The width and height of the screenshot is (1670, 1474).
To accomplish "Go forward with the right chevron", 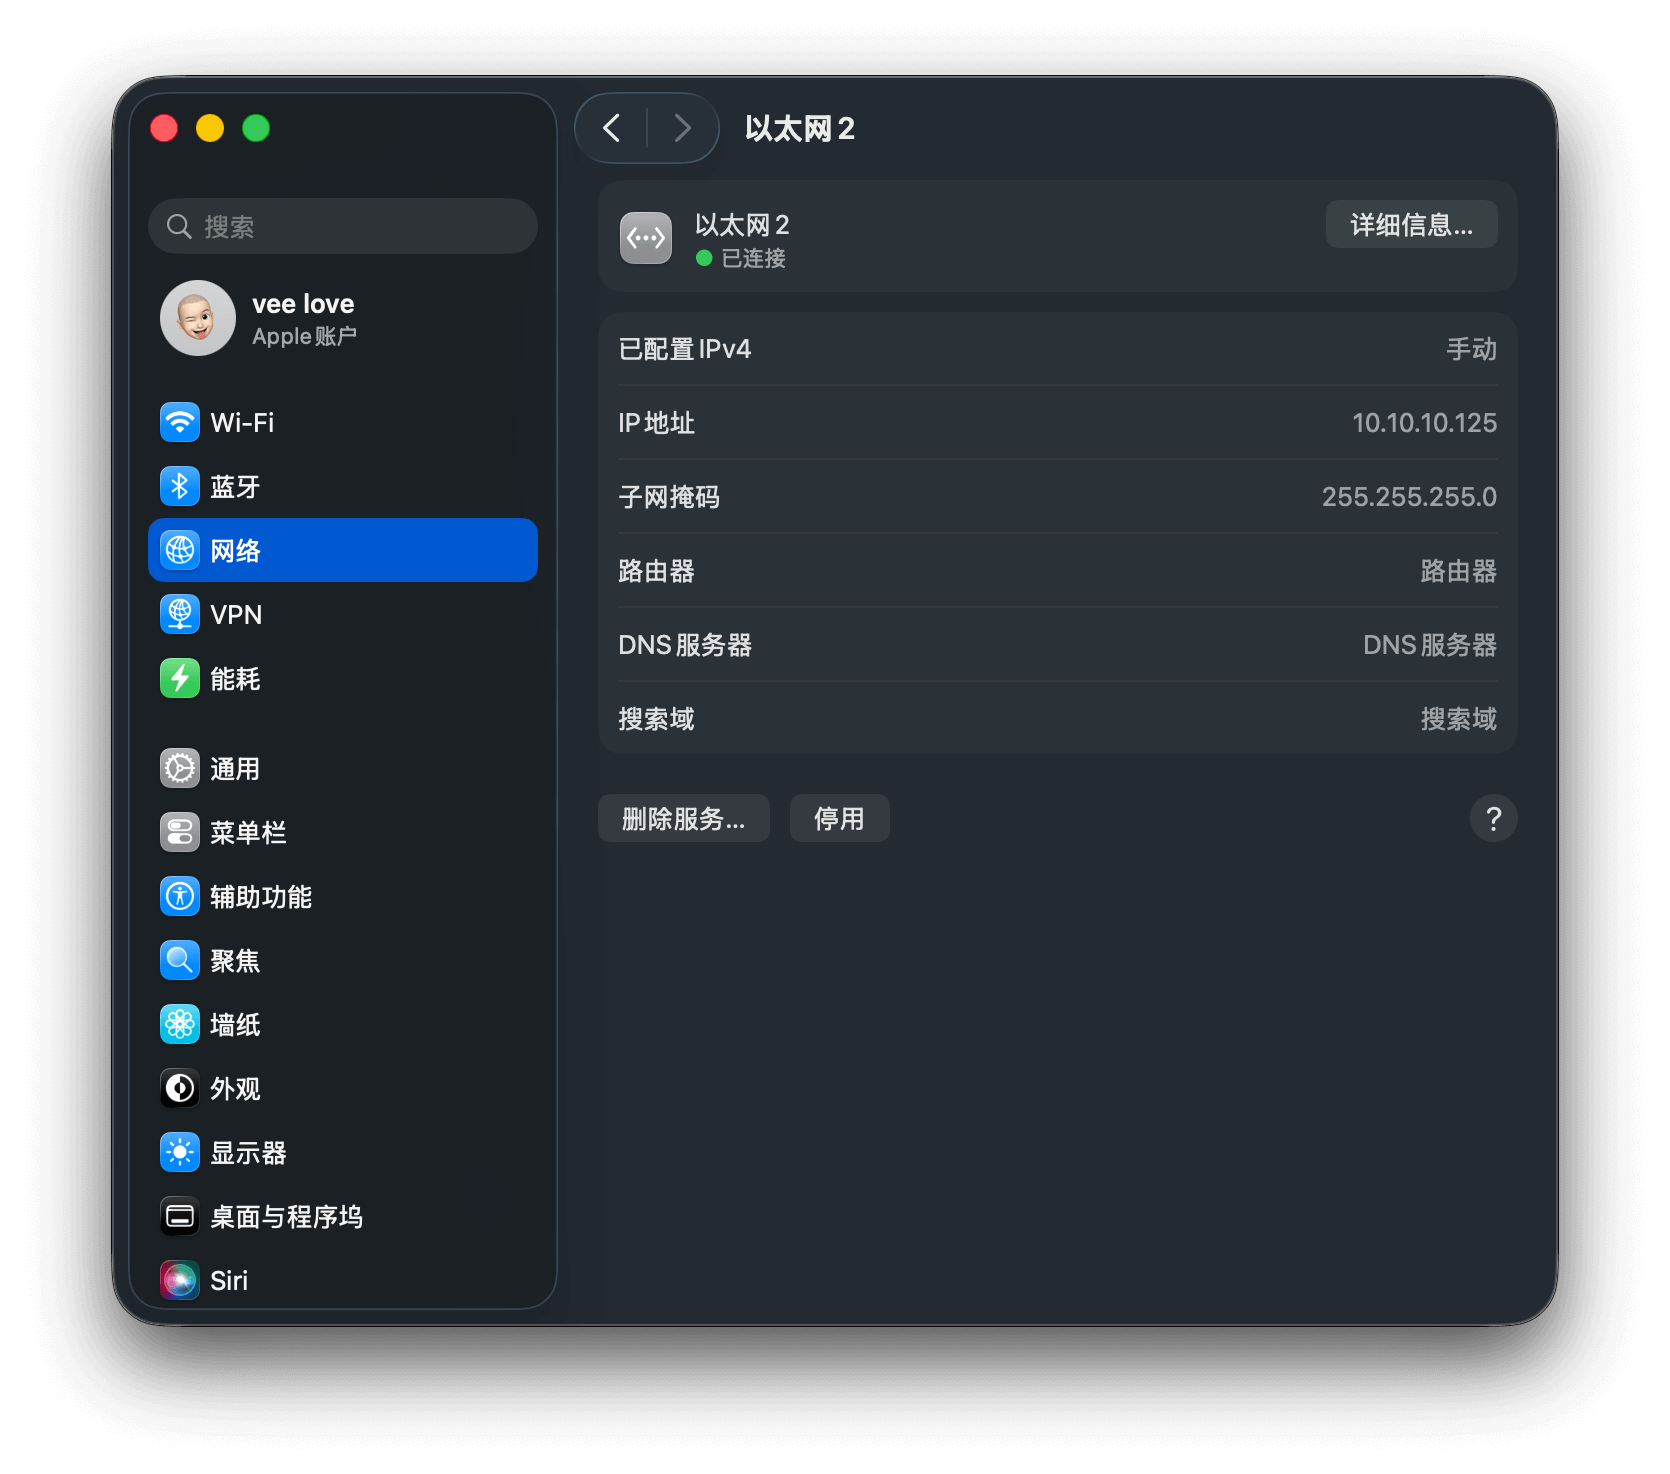I will 683,128.
